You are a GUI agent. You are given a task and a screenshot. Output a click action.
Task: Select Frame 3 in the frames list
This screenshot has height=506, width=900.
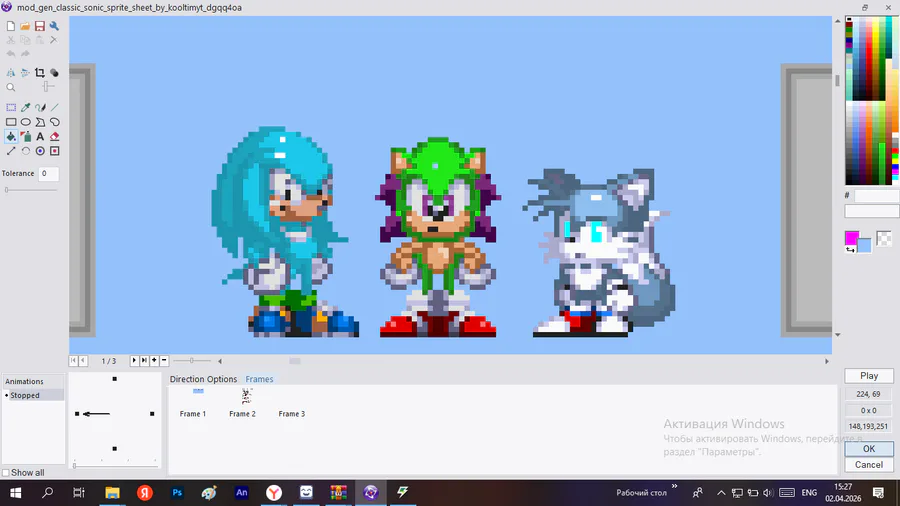click(x=292, y=414)
